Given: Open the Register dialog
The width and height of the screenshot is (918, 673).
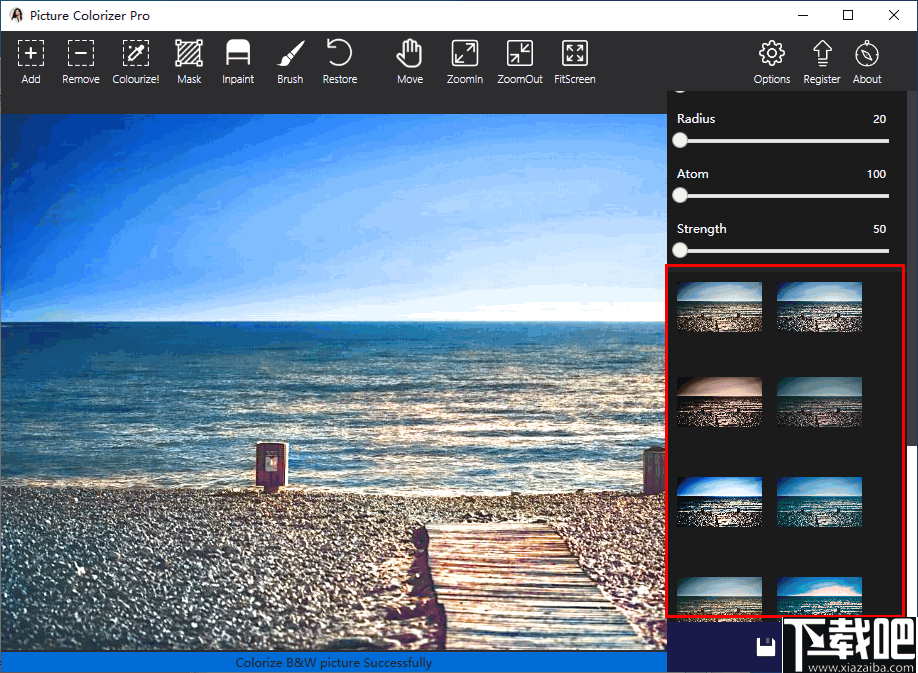Looking at the screenshot, I should tap(821, 60).
